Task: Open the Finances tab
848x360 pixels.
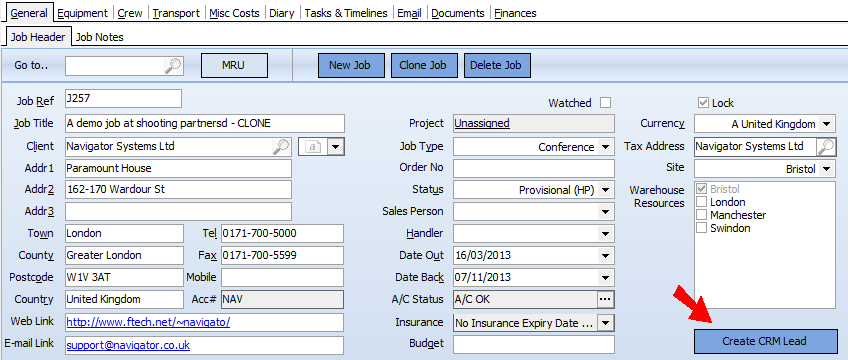Action: coord(515,13)
